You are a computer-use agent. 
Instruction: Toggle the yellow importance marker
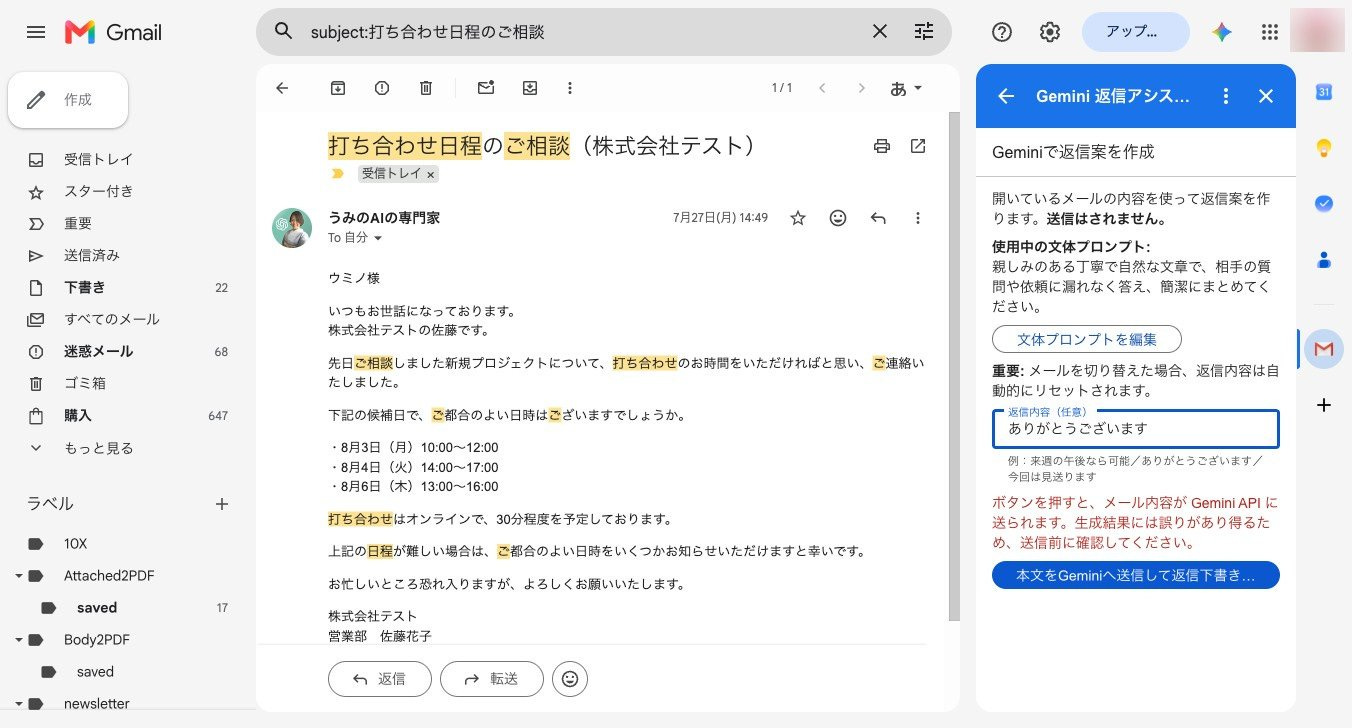point(338,174)
